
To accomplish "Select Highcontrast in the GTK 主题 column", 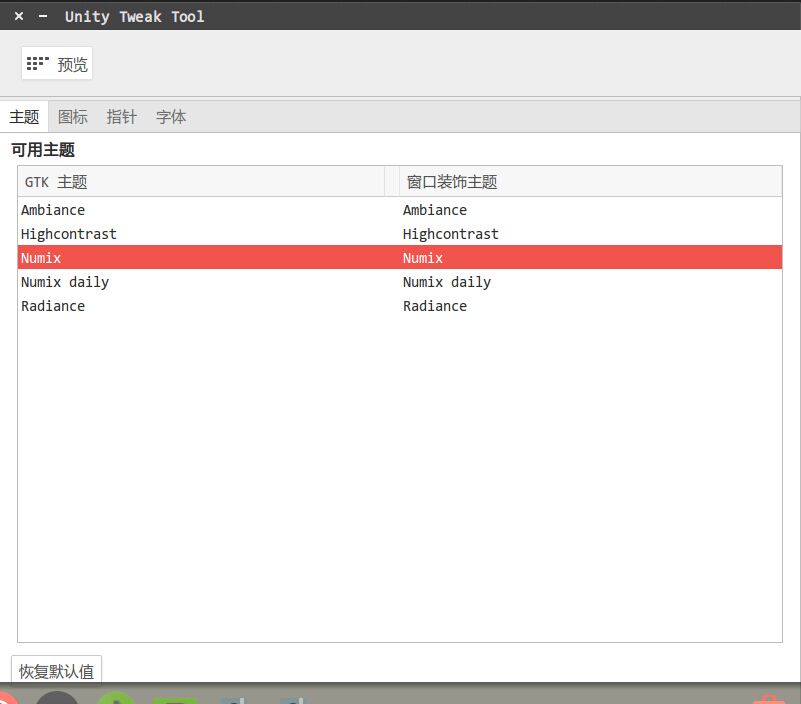I will [x=69, y=234].
